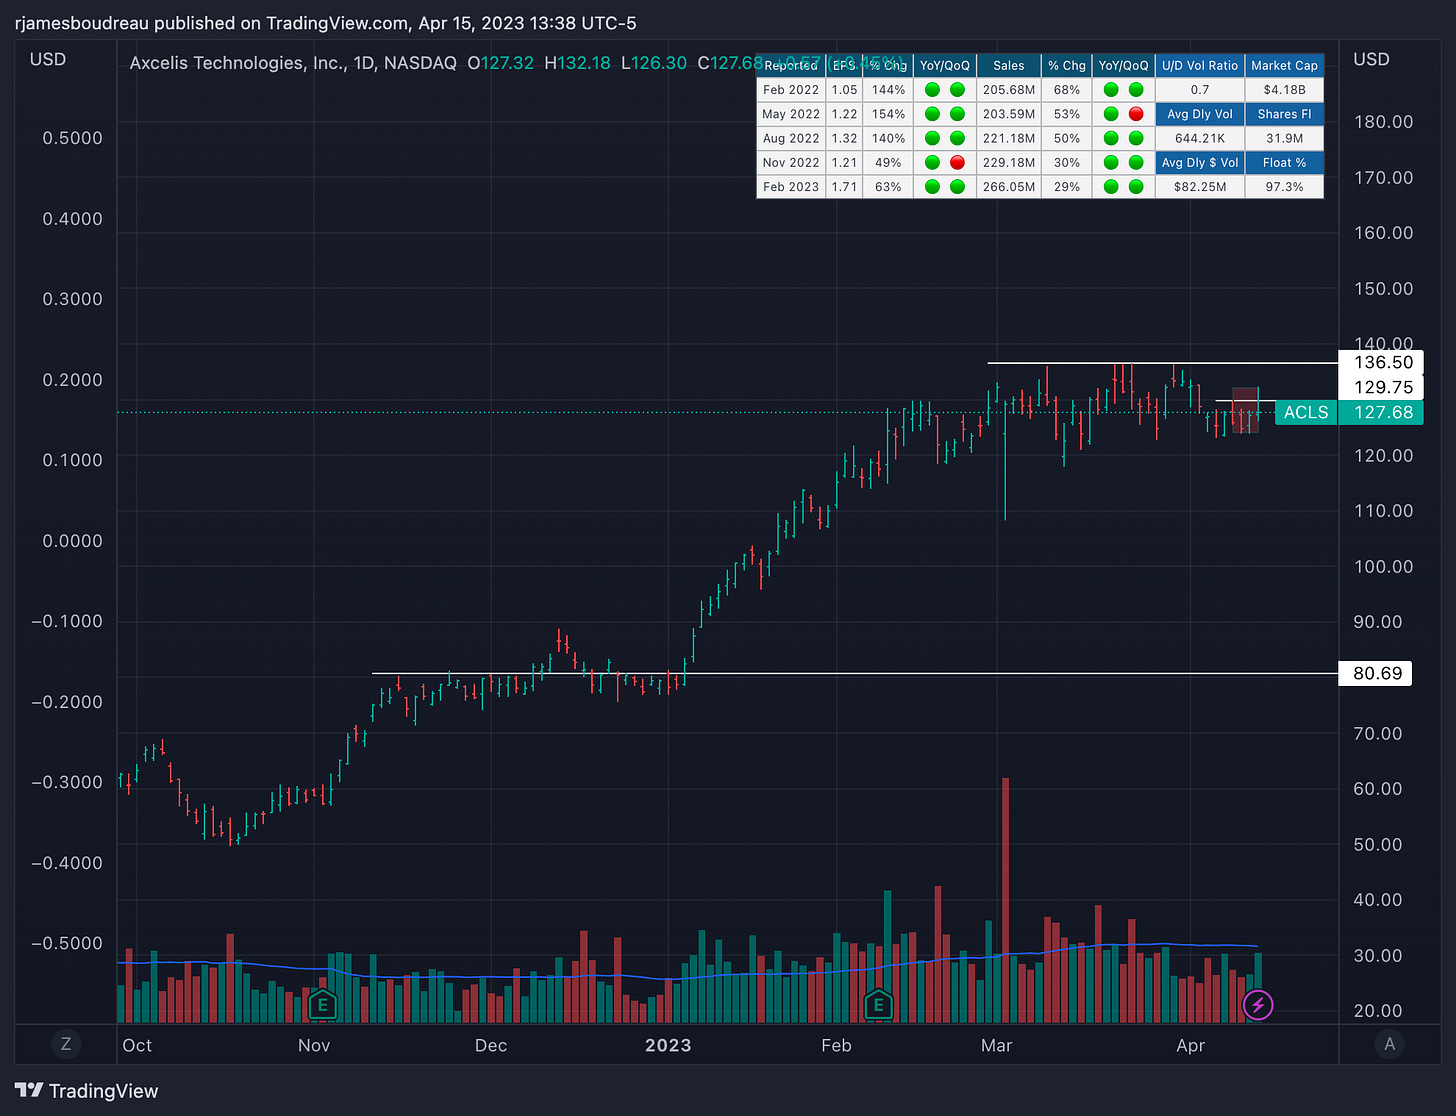Click the low value L126.30

click(654, 63)
